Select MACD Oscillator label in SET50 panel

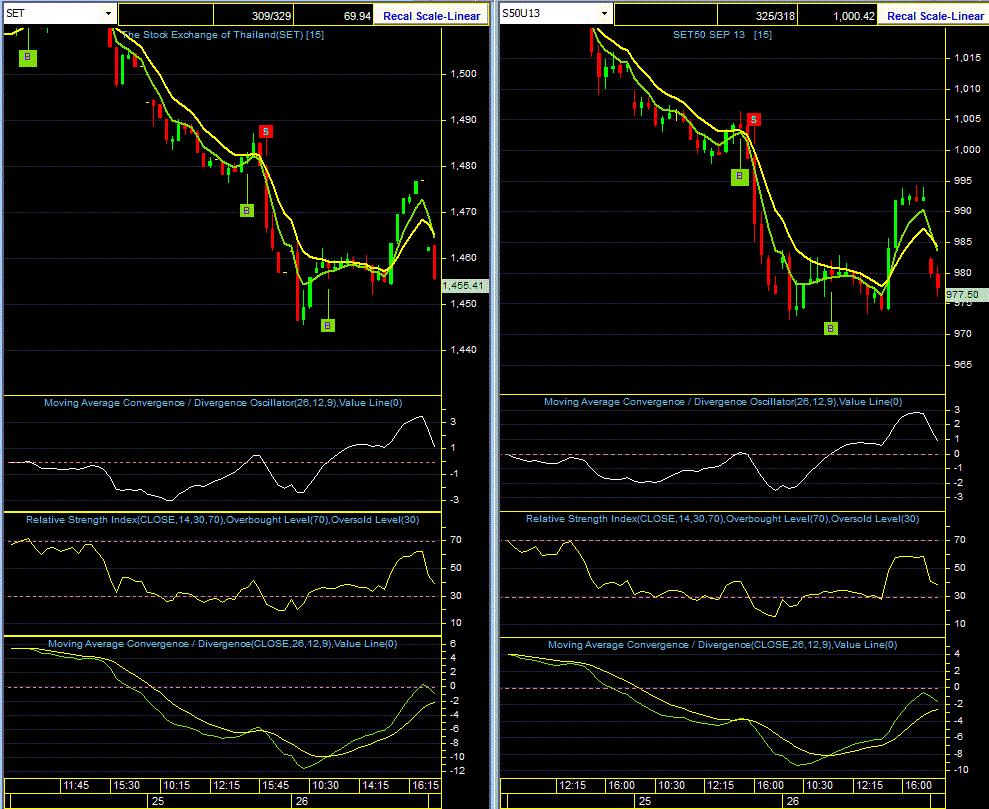(x=723, y=402)
